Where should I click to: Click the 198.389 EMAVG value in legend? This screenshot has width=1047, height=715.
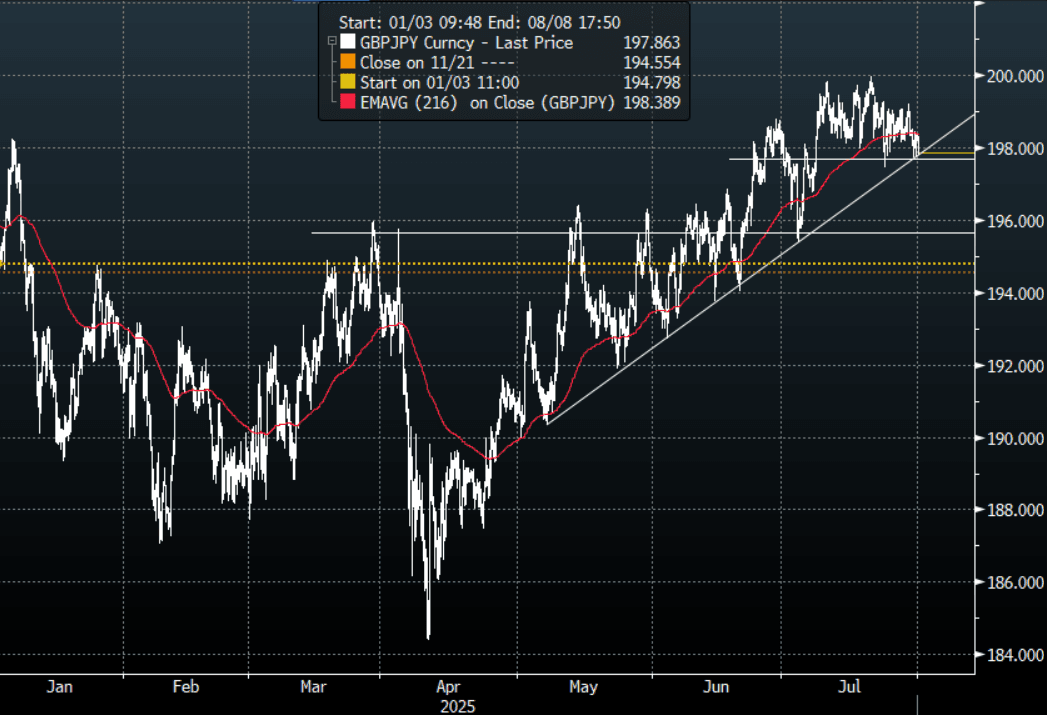652,102
